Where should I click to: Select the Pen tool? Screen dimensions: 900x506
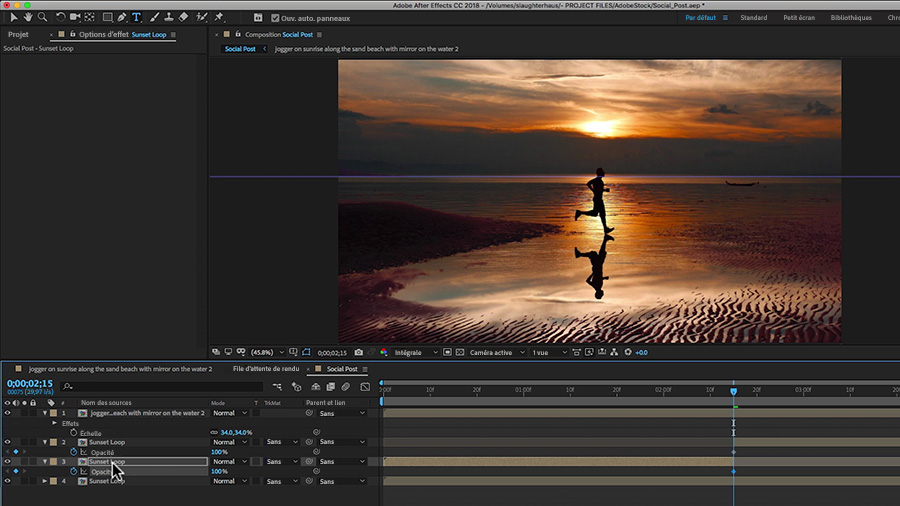click(121, 17)
